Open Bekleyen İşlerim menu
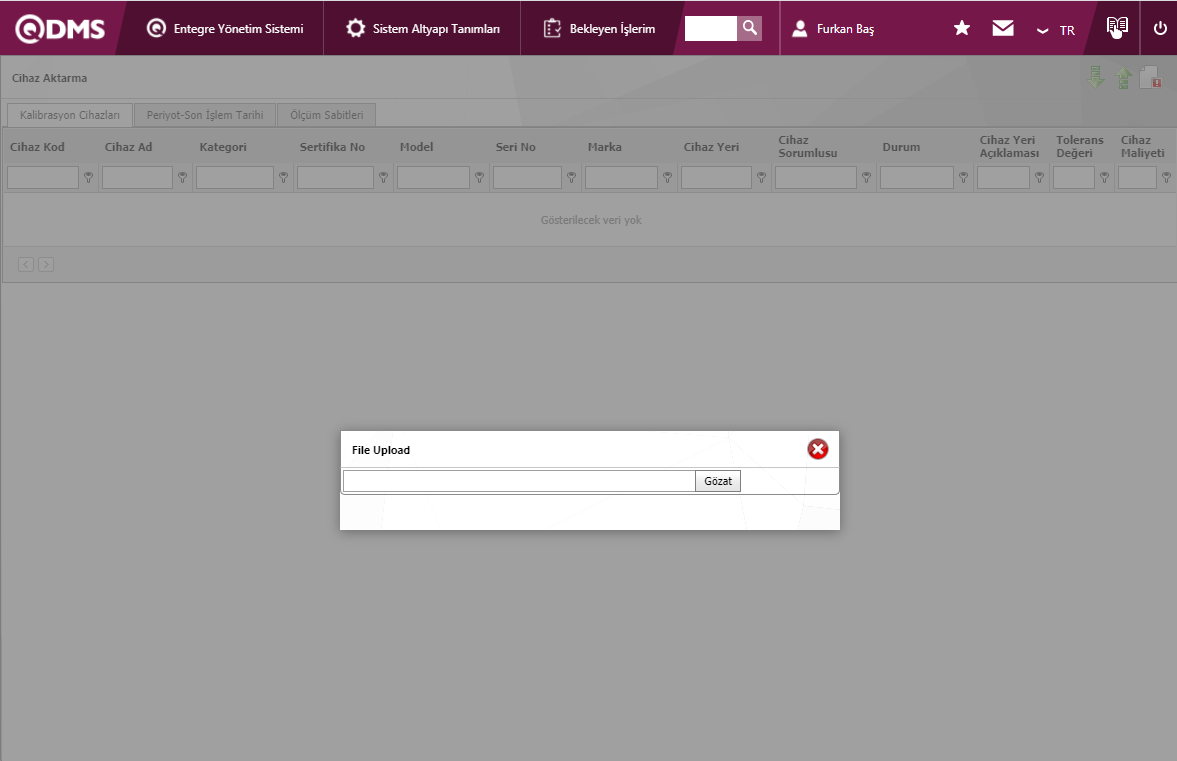 [599, 29]
